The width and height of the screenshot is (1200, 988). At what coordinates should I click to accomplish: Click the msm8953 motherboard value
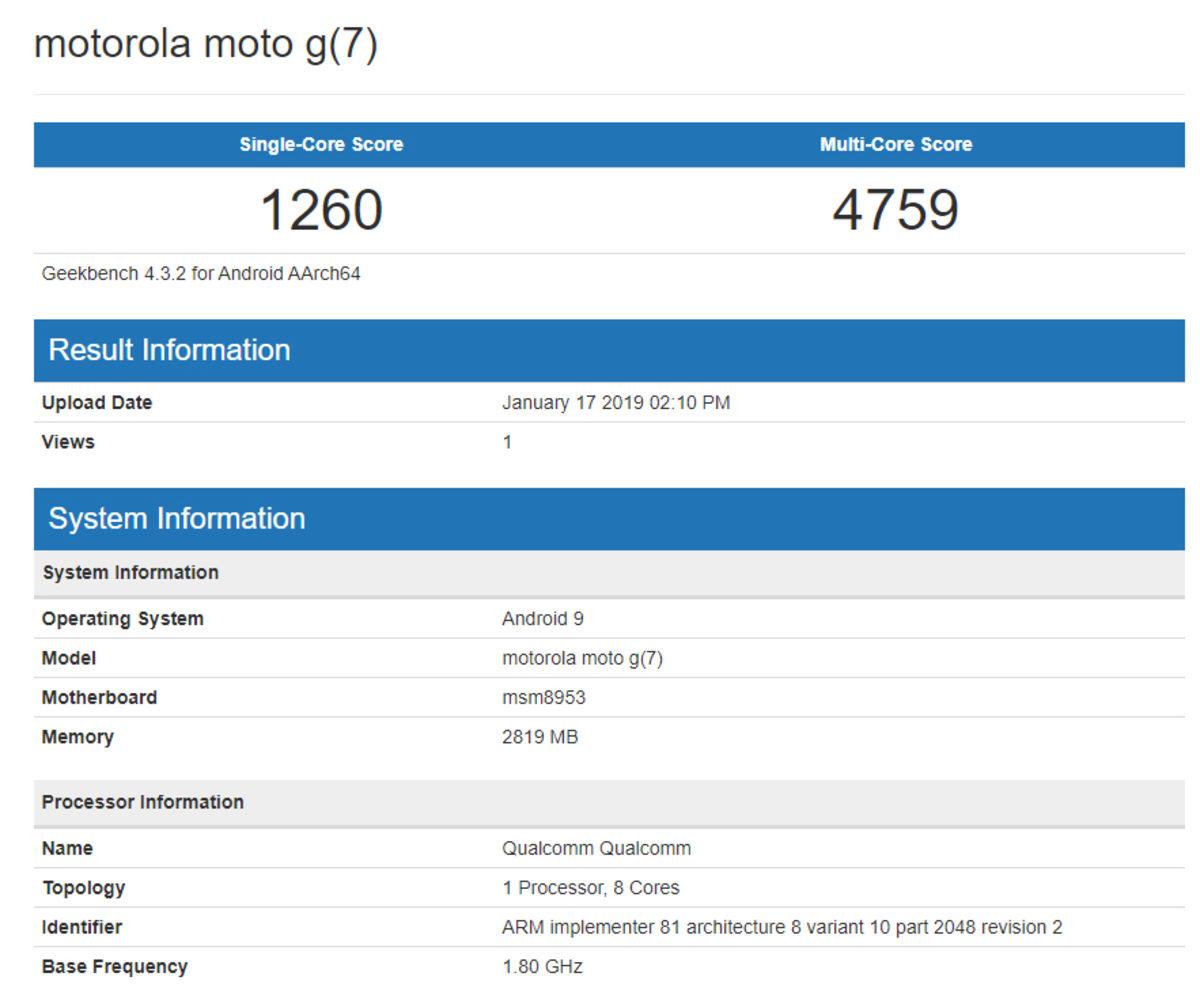pyautogui.click(x=541, y=697)
